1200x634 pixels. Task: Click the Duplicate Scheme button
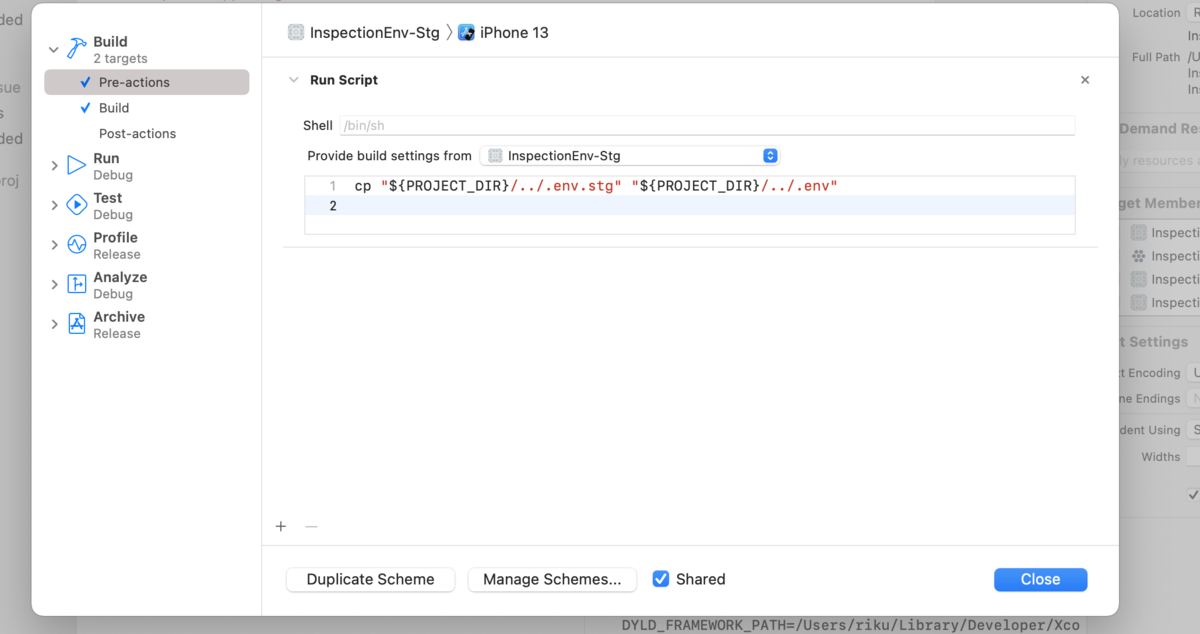(370, 579)
